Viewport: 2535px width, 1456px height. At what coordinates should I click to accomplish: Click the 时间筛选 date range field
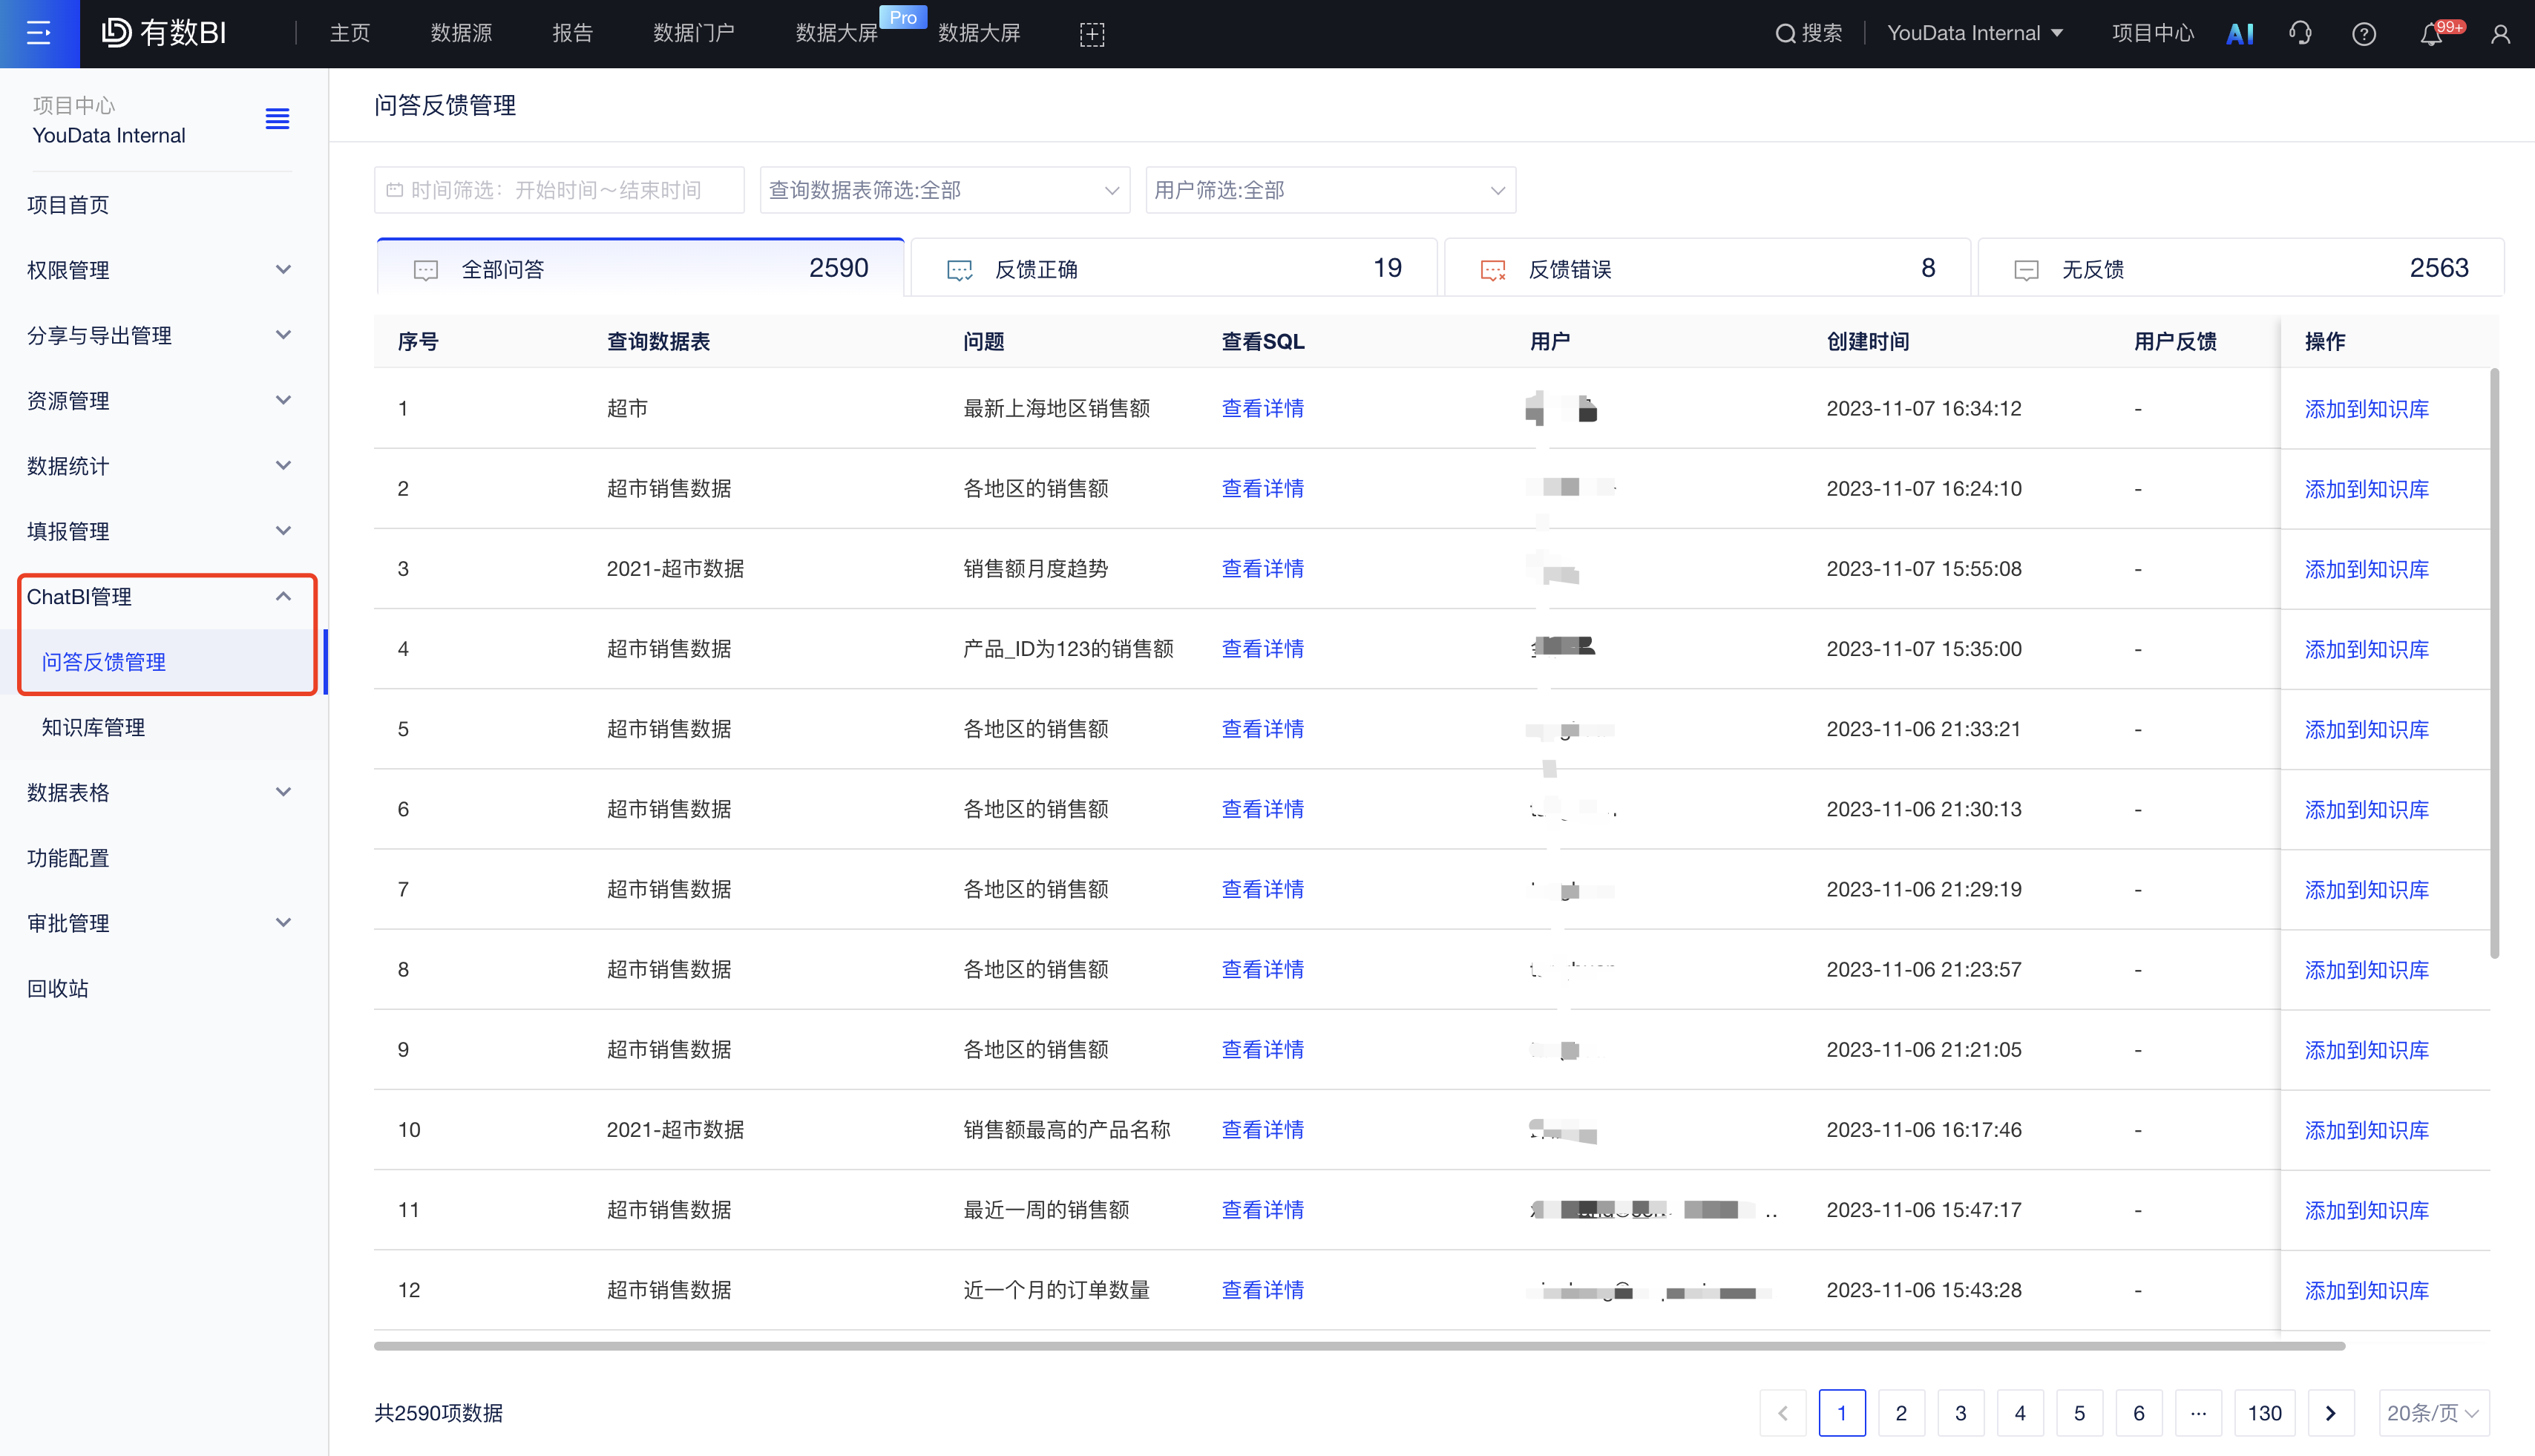(x=558, y=190)
